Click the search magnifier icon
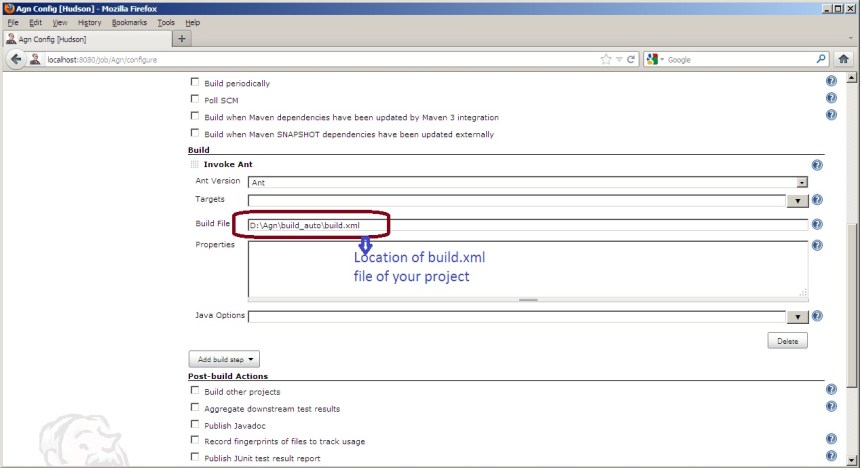The height and width of the screenshot is (468, 860). click(821, 59)
